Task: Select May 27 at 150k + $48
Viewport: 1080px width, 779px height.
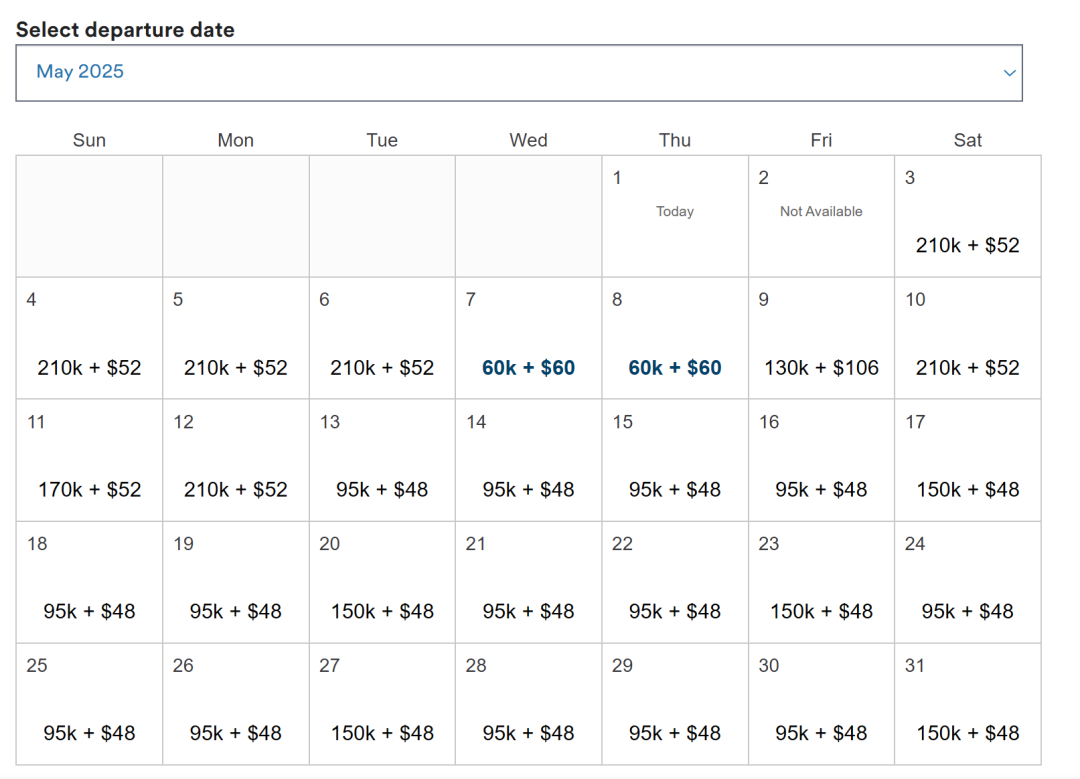Action: click(382, 704)
